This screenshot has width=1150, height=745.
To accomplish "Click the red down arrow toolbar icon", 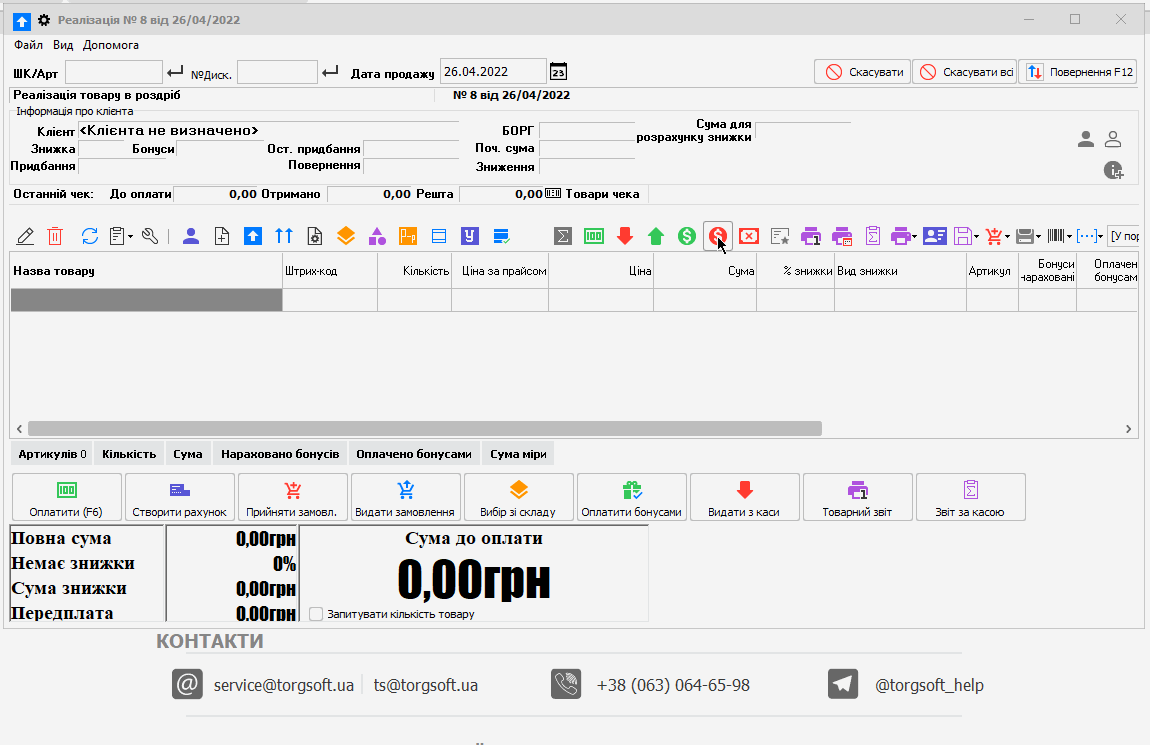I will 625,236.
